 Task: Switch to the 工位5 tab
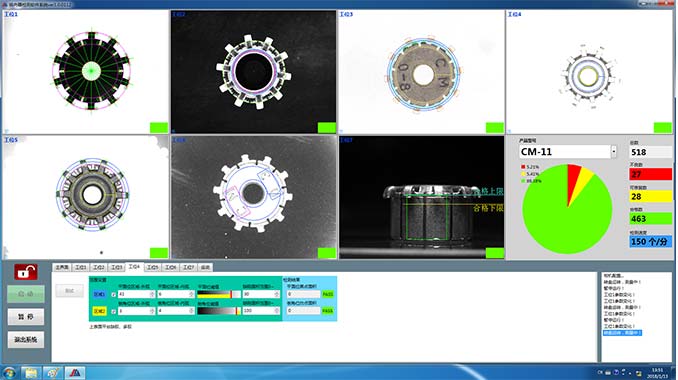coord(152,268)
